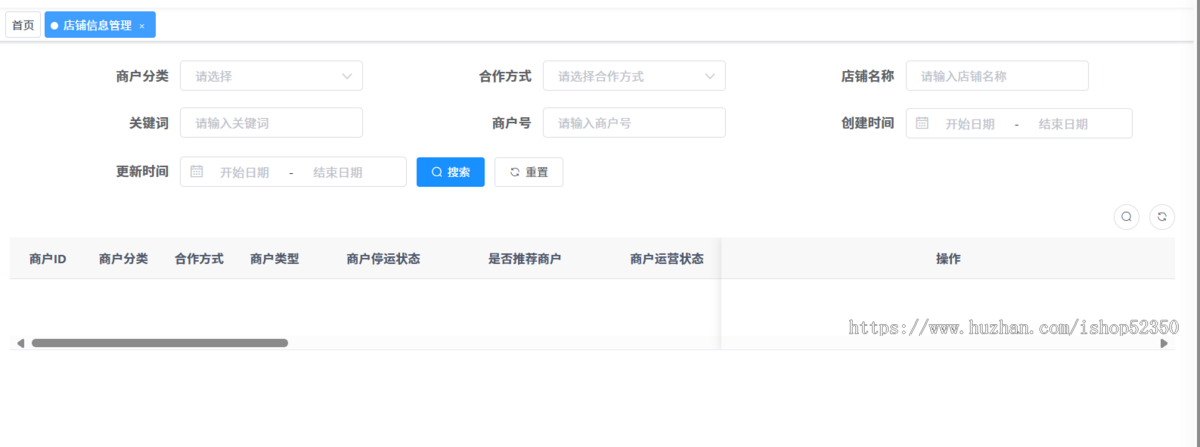
Task: Focus the 关键词 input field
Action: (271, 123)
